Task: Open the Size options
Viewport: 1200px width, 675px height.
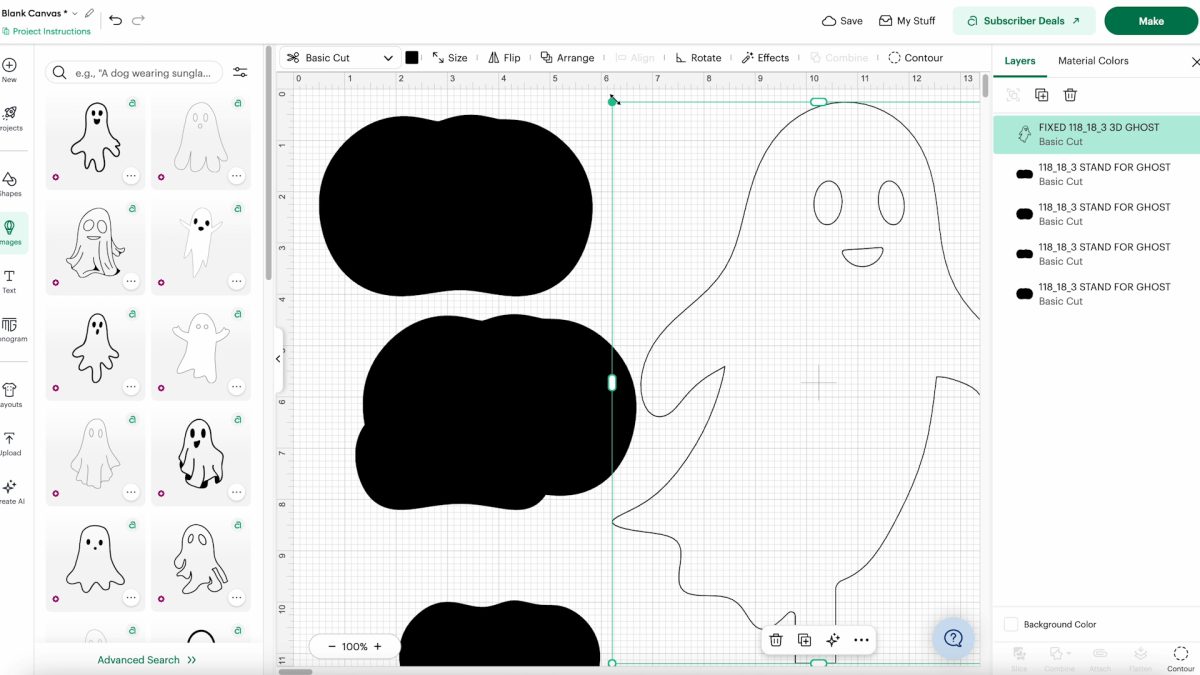Action: 449,58
